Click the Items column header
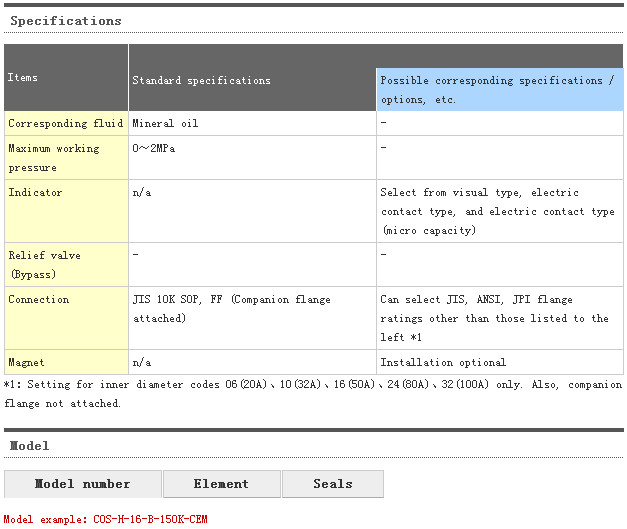Viewport: 627px width, 529px height. coord(23,77)
